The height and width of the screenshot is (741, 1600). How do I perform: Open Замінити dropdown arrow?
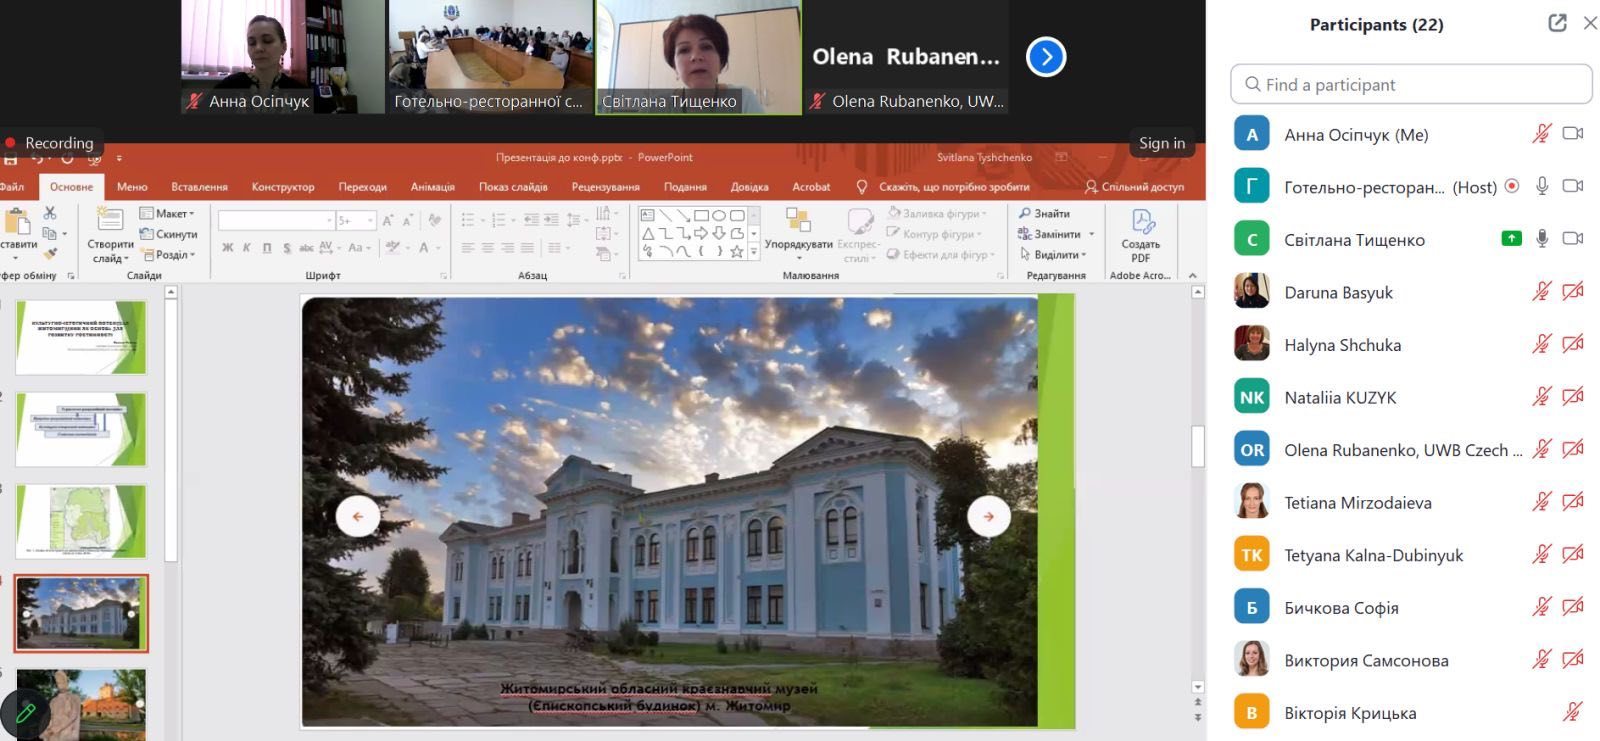[1091, 234]
